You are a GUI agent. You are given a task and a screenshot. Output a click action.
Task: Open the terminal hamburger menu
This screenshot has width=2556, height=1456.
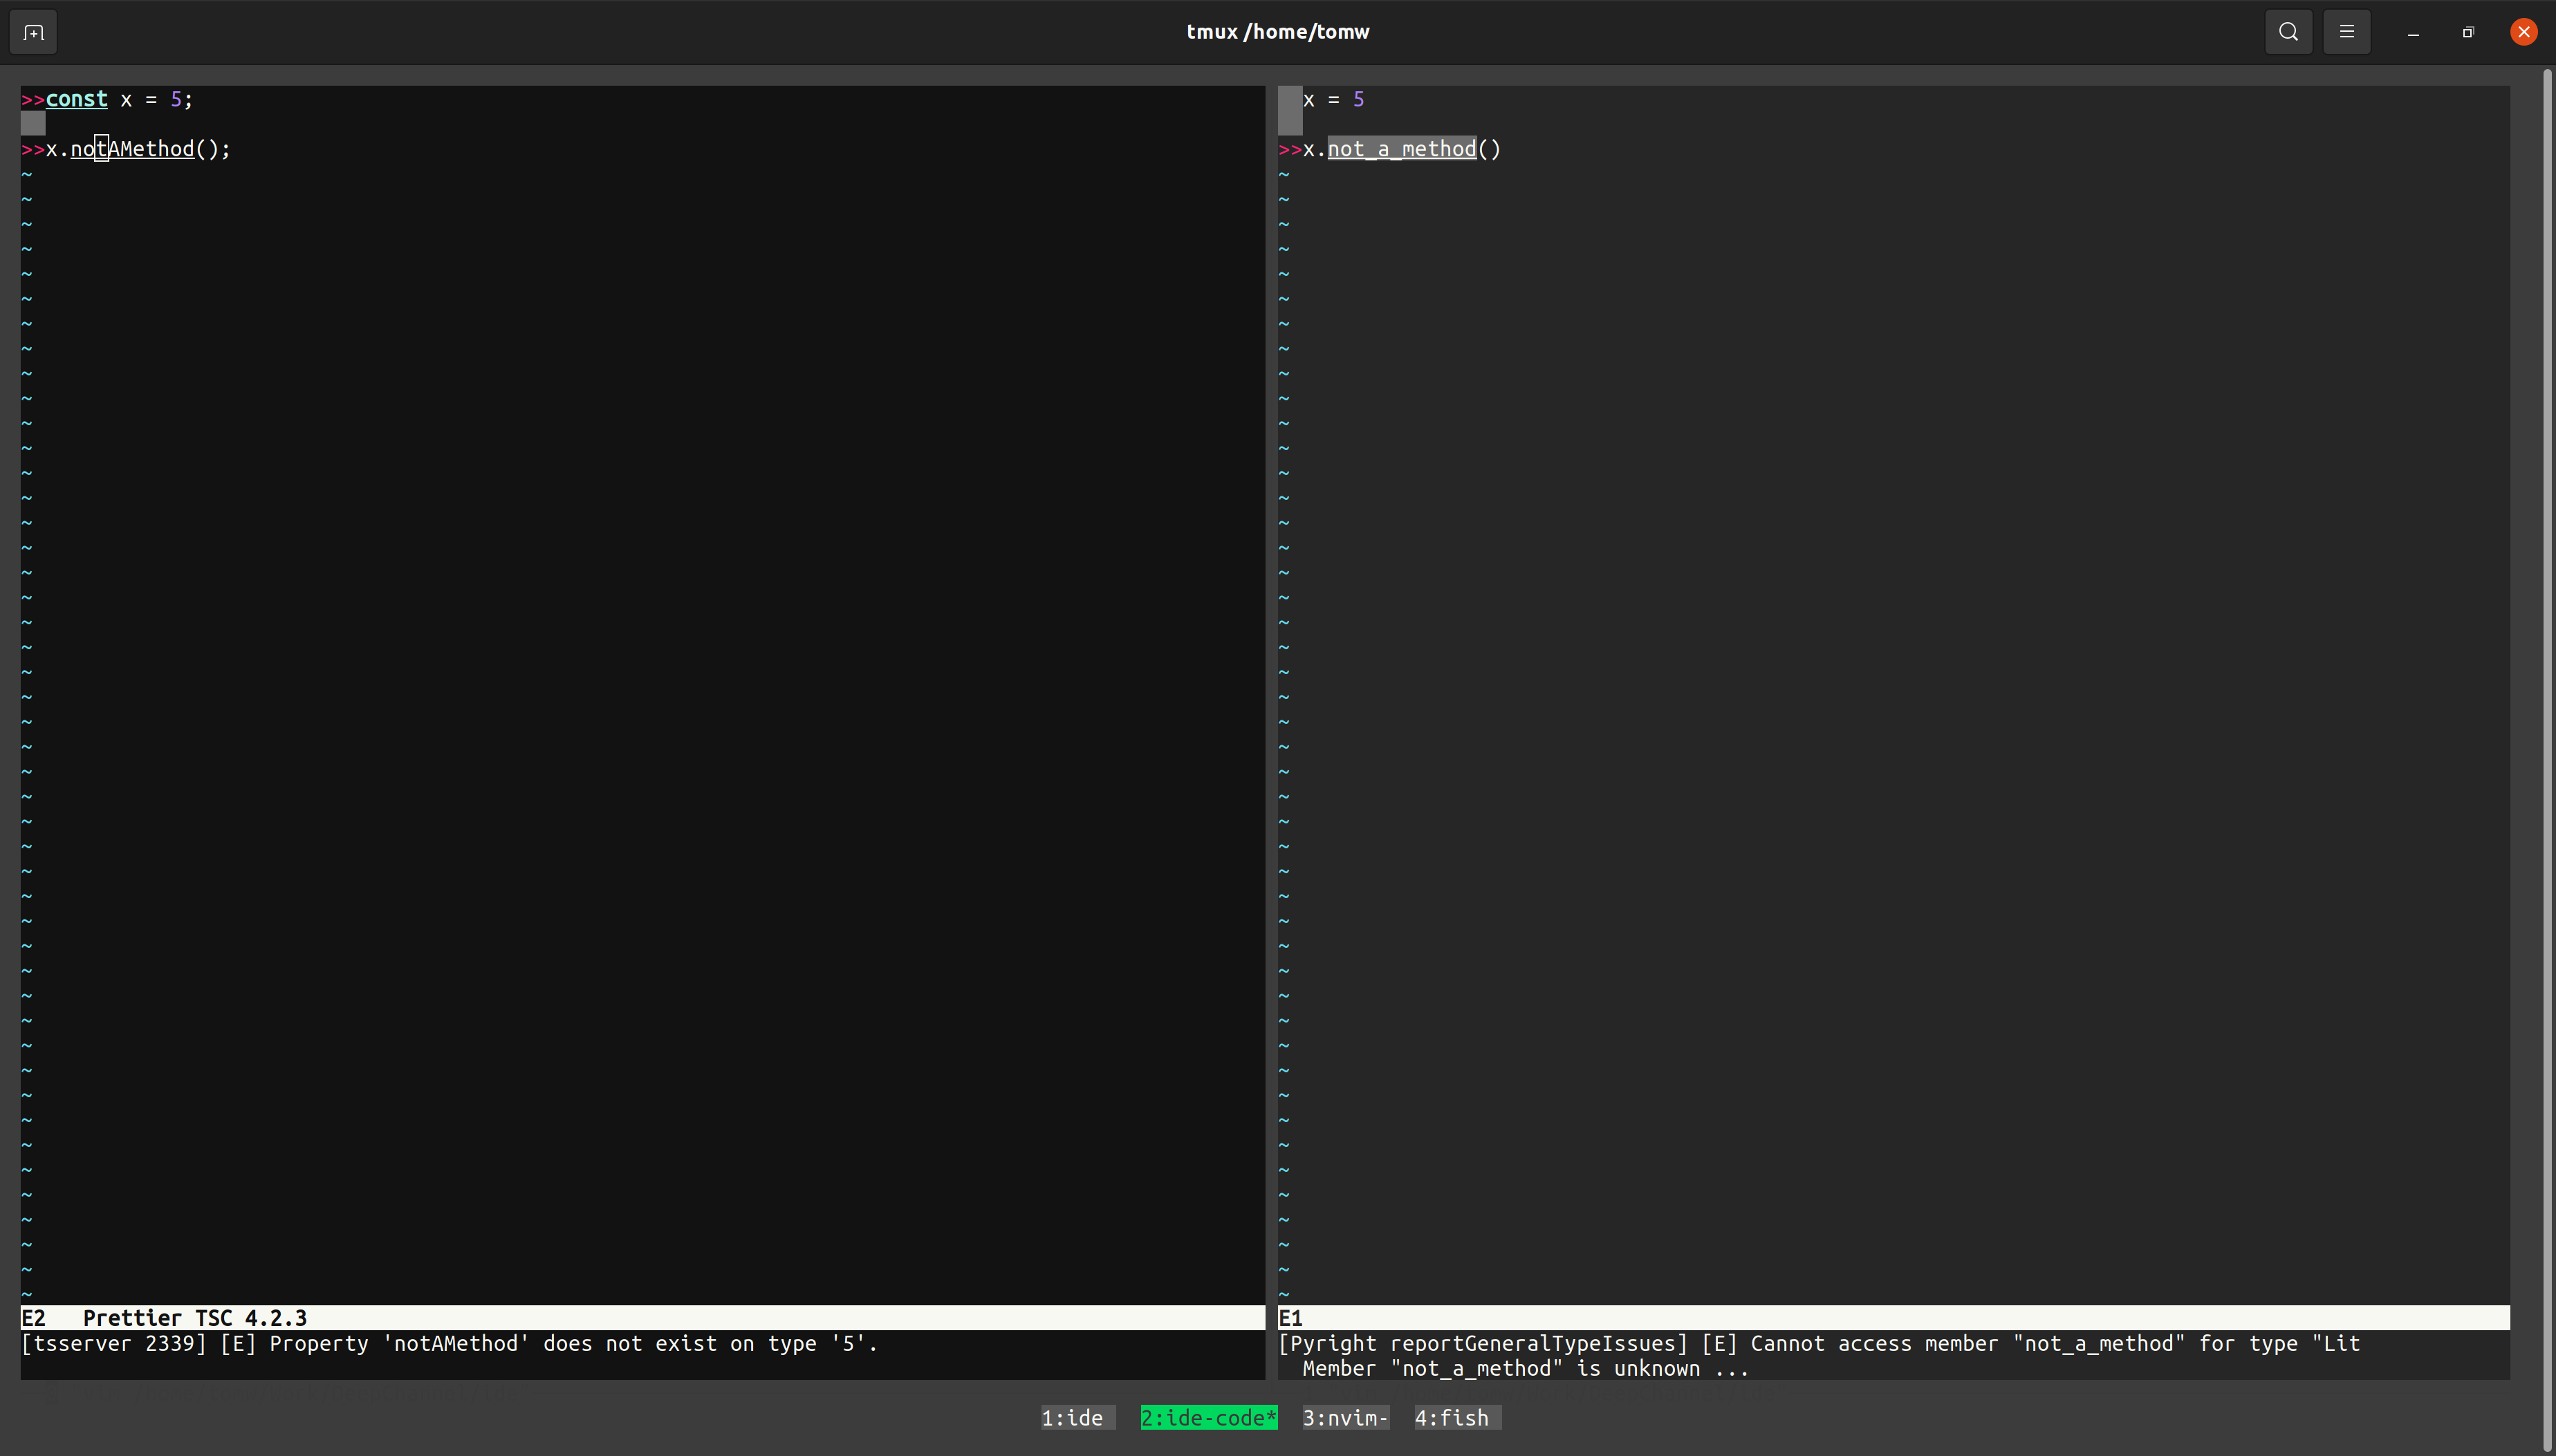[x=2347, y=31]
